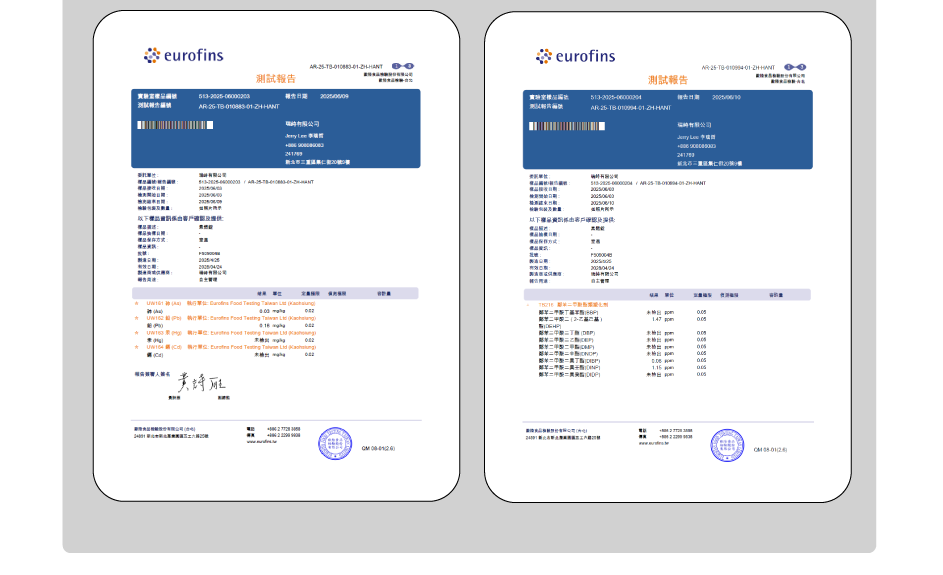Click the barcode on the right report
The width and height of the screenshot is (943, 575).
(567, 126)
